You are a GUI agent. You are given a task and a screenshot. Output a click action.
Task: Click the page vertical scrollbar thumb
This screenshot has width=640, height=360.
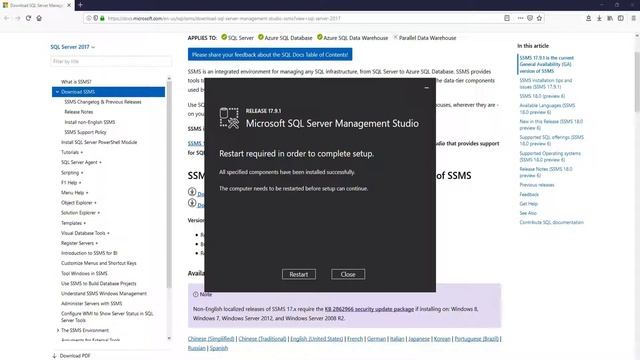[x=637, y=82]
